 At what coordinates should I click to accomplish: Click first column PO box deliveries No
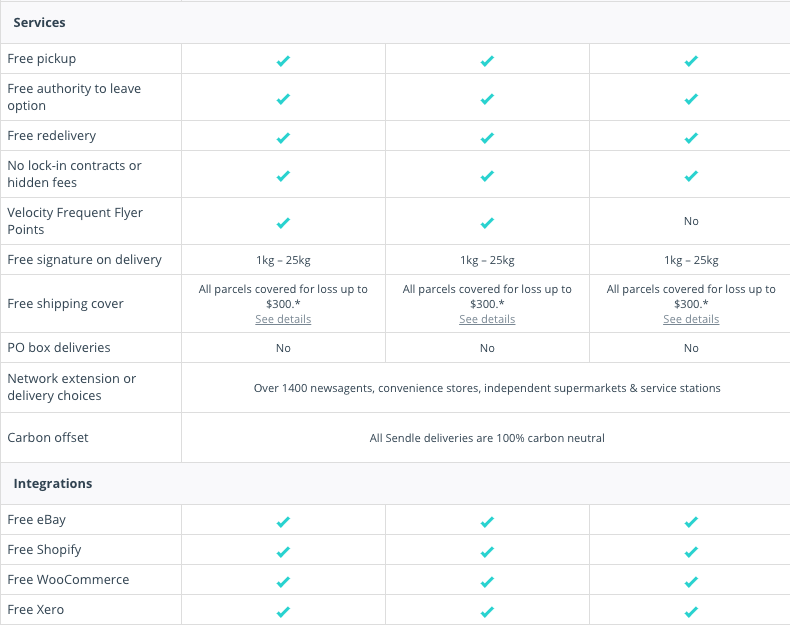click(x=283, y=348)
